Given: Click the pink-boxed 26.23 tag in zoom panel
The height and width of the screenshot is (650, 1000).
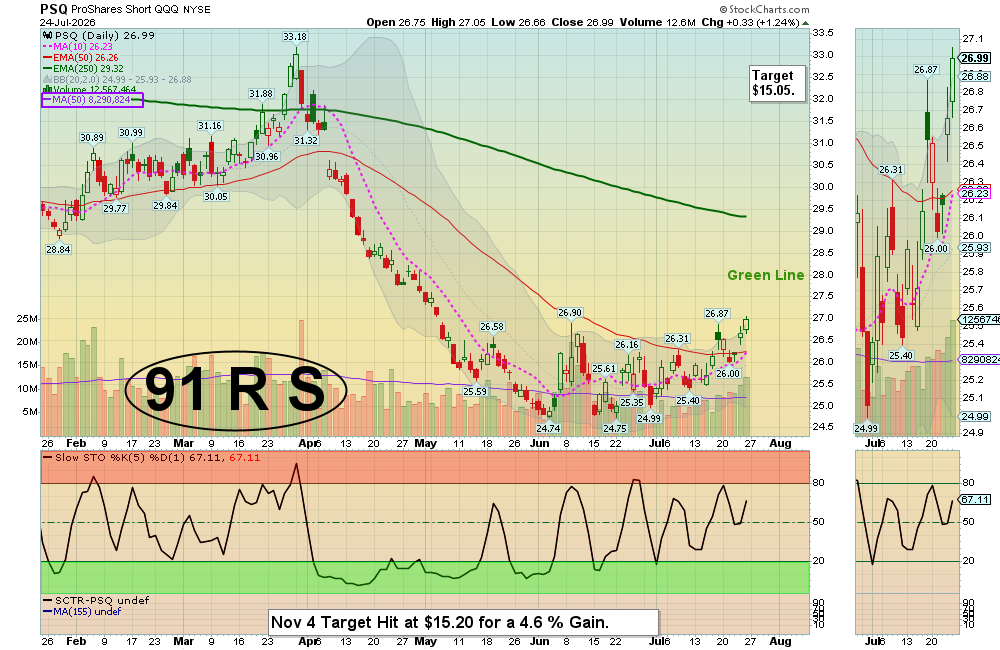Looking at the screenshot, I should point(975,194).
